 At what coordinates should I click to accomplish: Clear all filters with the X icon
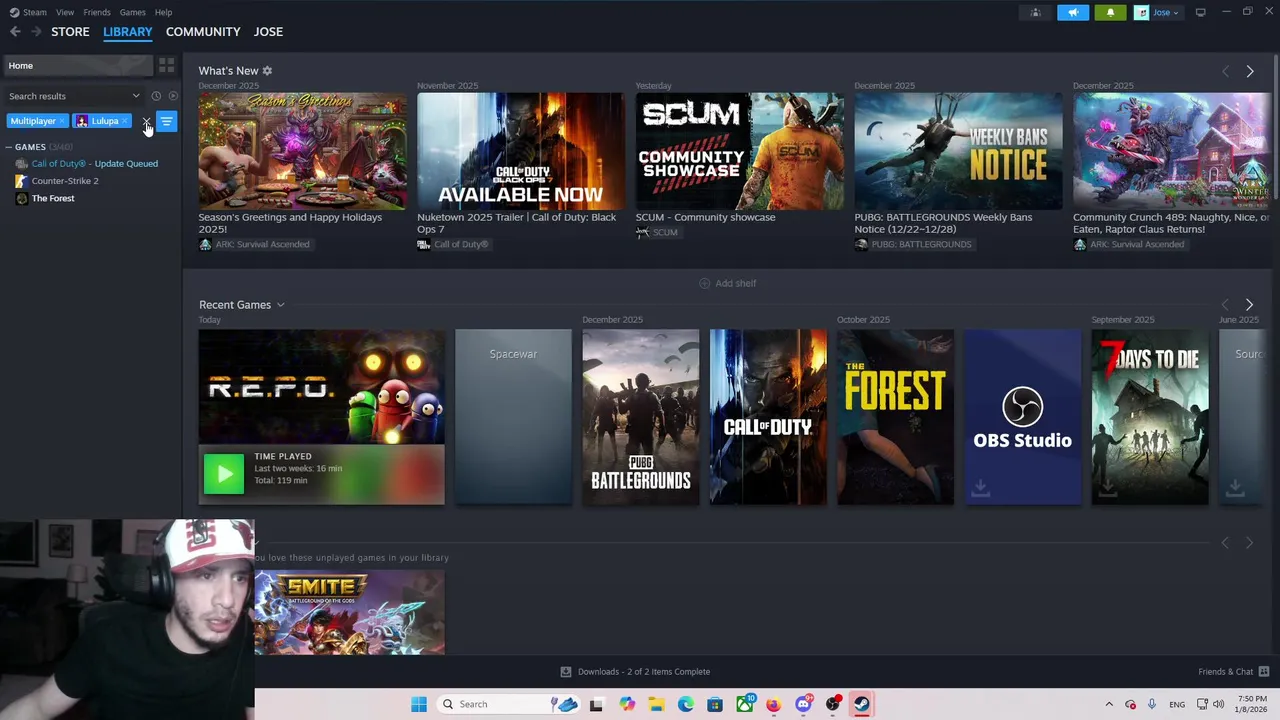click(146, 121)
